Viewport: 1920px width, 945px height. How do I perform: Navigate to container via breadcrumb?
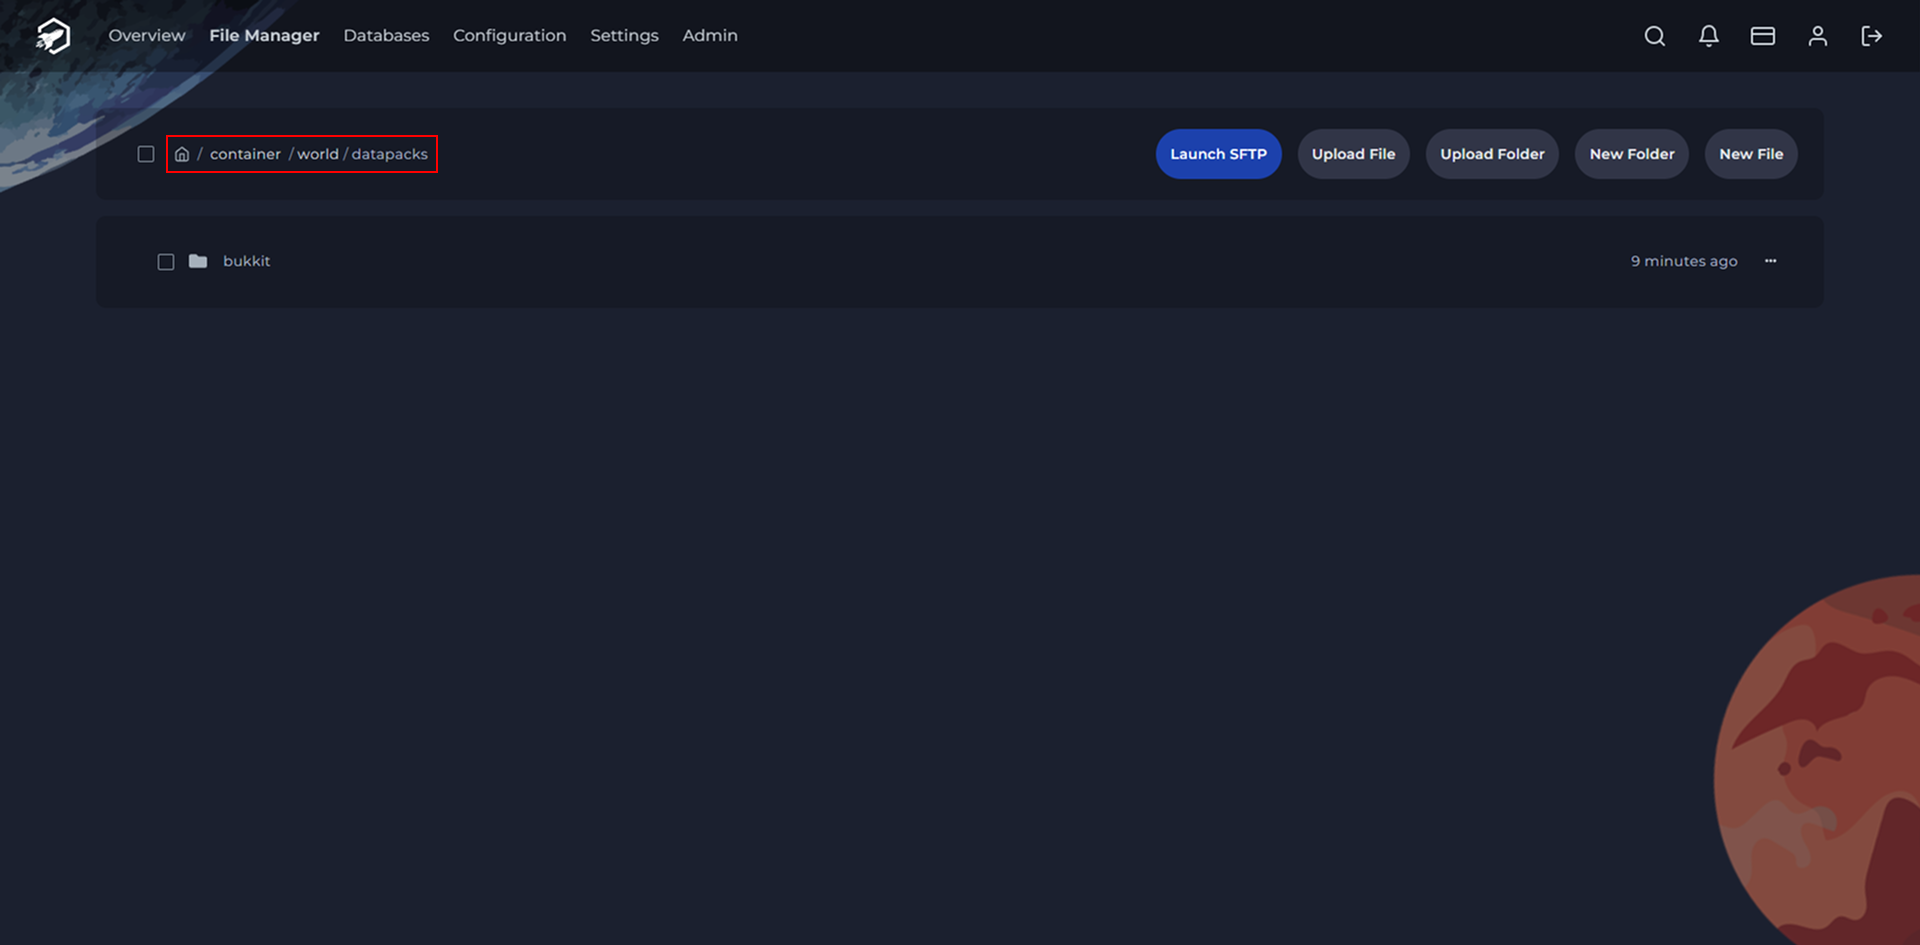pyautogui.click(x=245, y=154)
